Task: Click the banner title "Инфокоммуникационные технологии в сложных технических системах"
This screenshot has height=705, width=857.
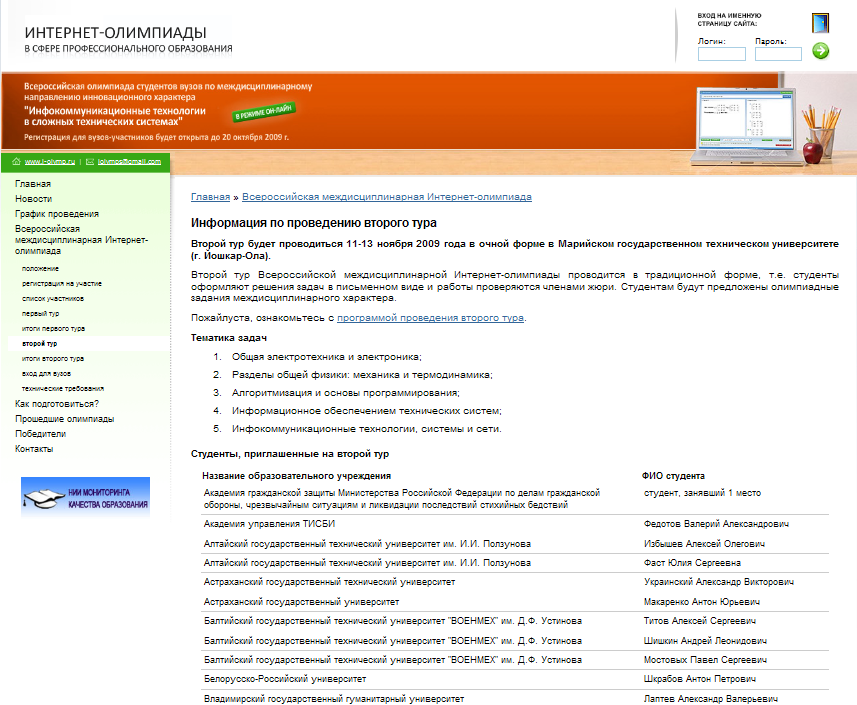Action: (115, 116)
